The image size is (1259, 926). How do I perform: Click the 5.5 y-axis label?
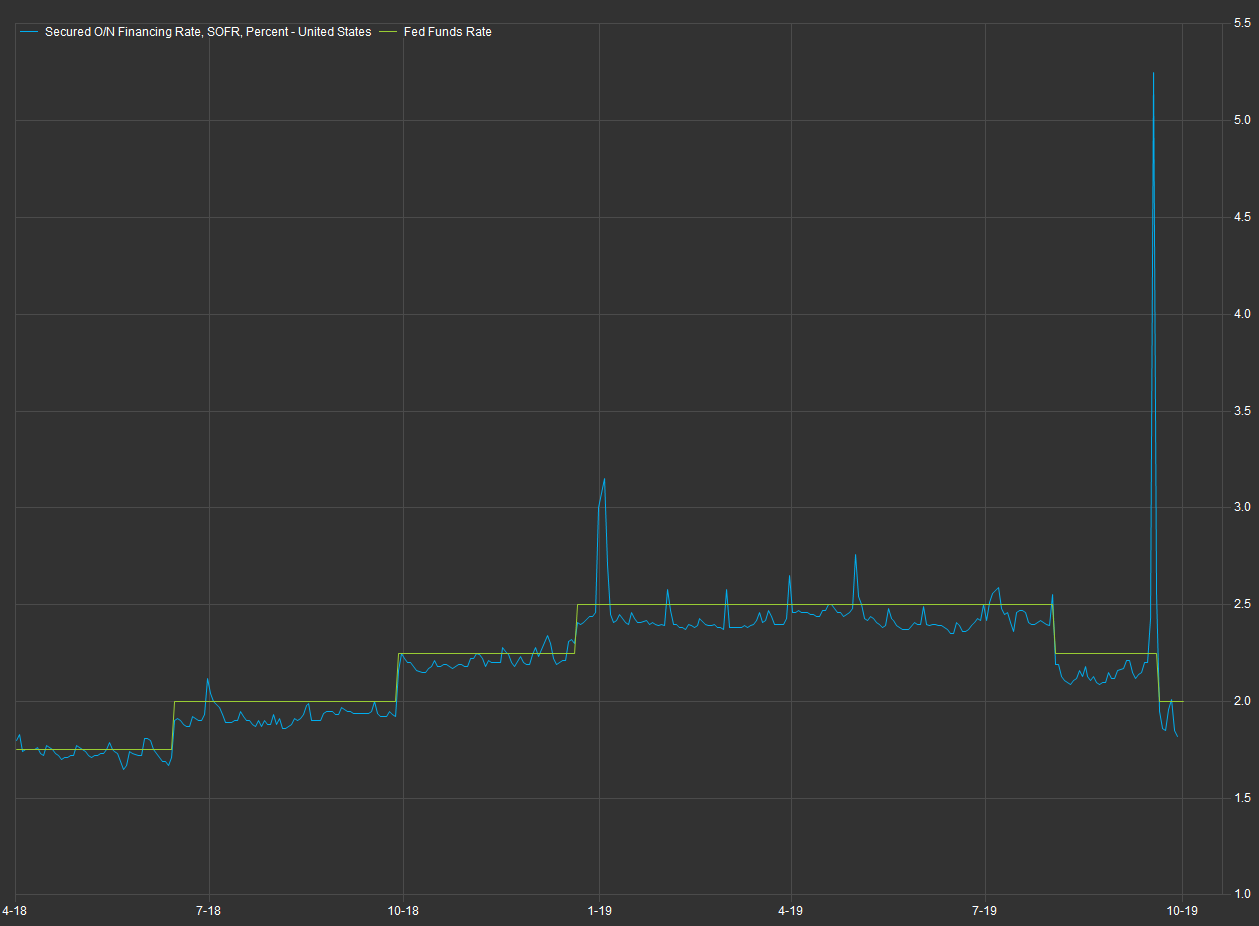[x=1242, y=23]
